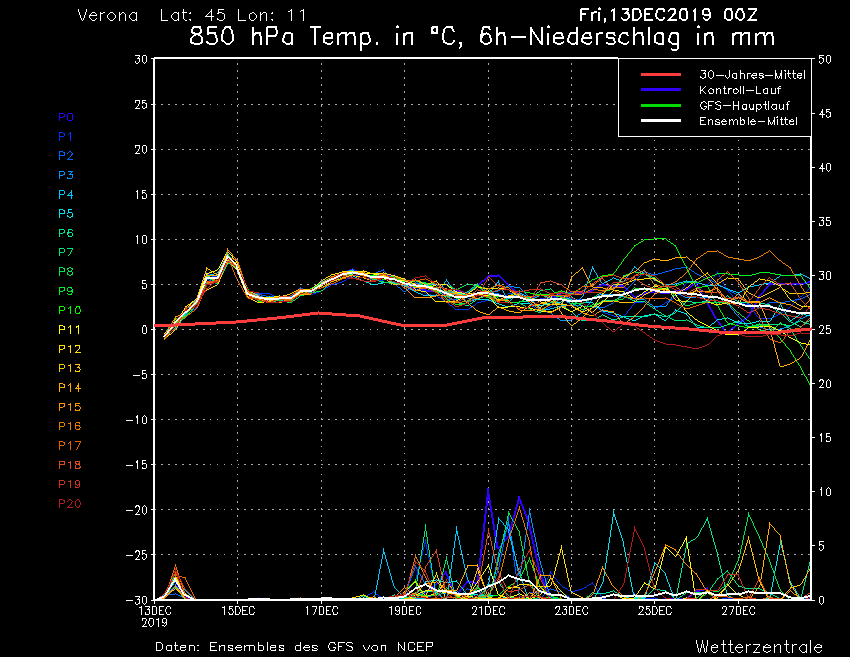Click the green GFS-Hauptlauf legend line

tap(661, 106)
